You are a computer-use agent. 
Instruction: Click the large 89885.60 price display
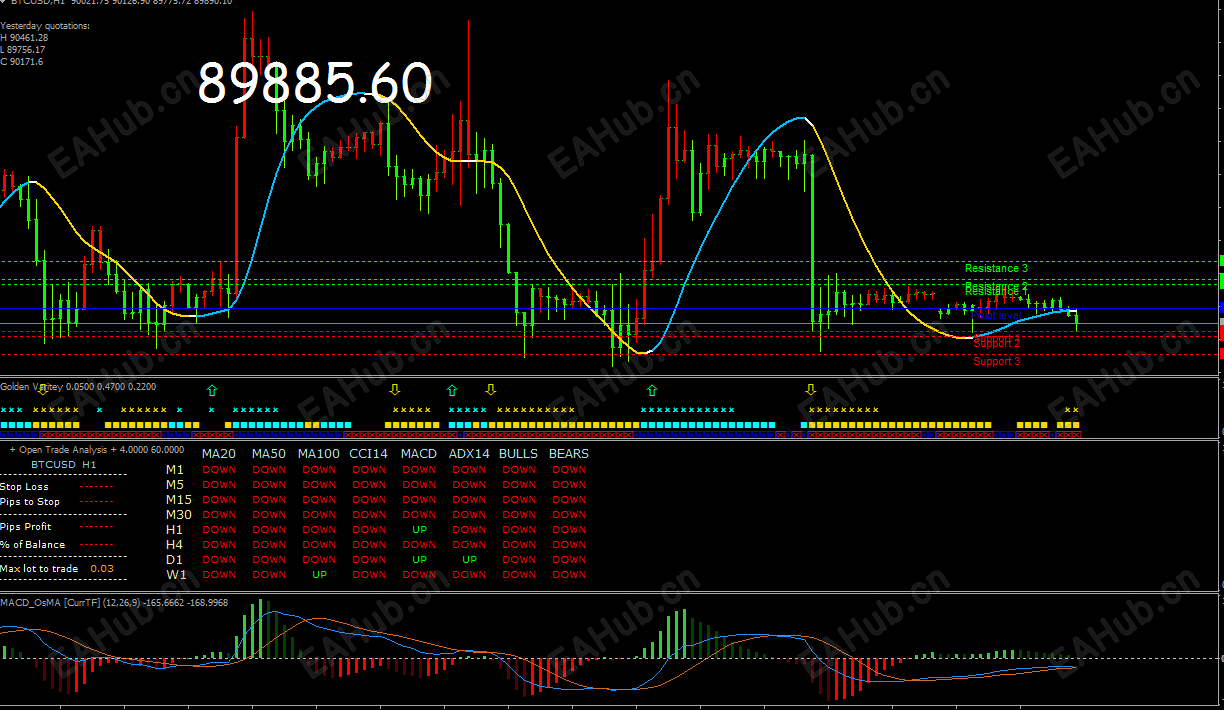(x=315, y=83)
